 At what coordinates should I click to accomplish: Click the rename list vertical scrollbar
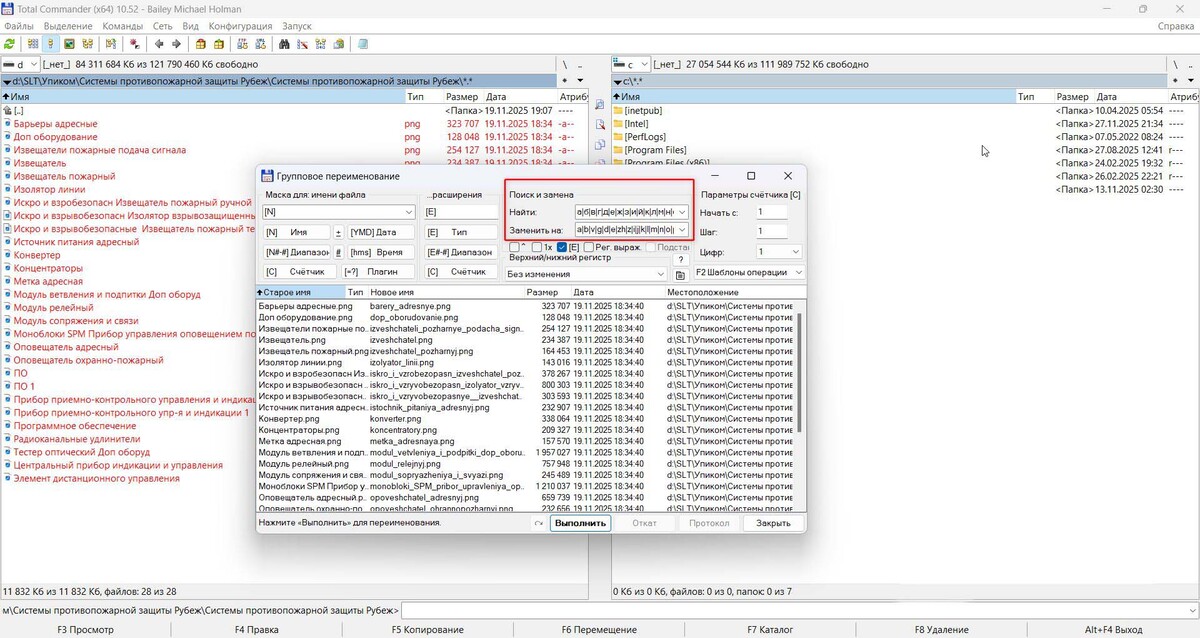pos(798,400)
